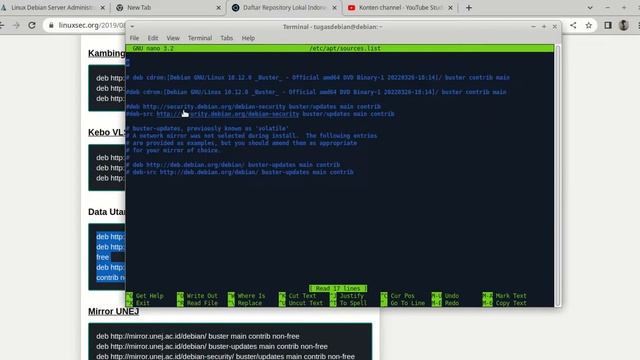Click the terminal title tugasdebian@debian

(333, 27)
